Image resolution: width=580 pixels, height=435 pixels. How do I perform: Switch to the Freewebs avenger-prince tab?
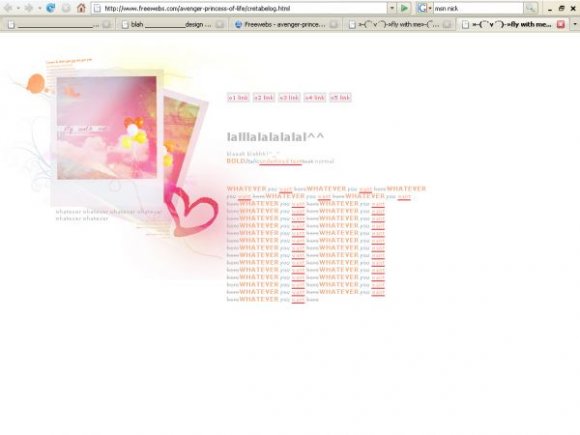click(286, 24)
